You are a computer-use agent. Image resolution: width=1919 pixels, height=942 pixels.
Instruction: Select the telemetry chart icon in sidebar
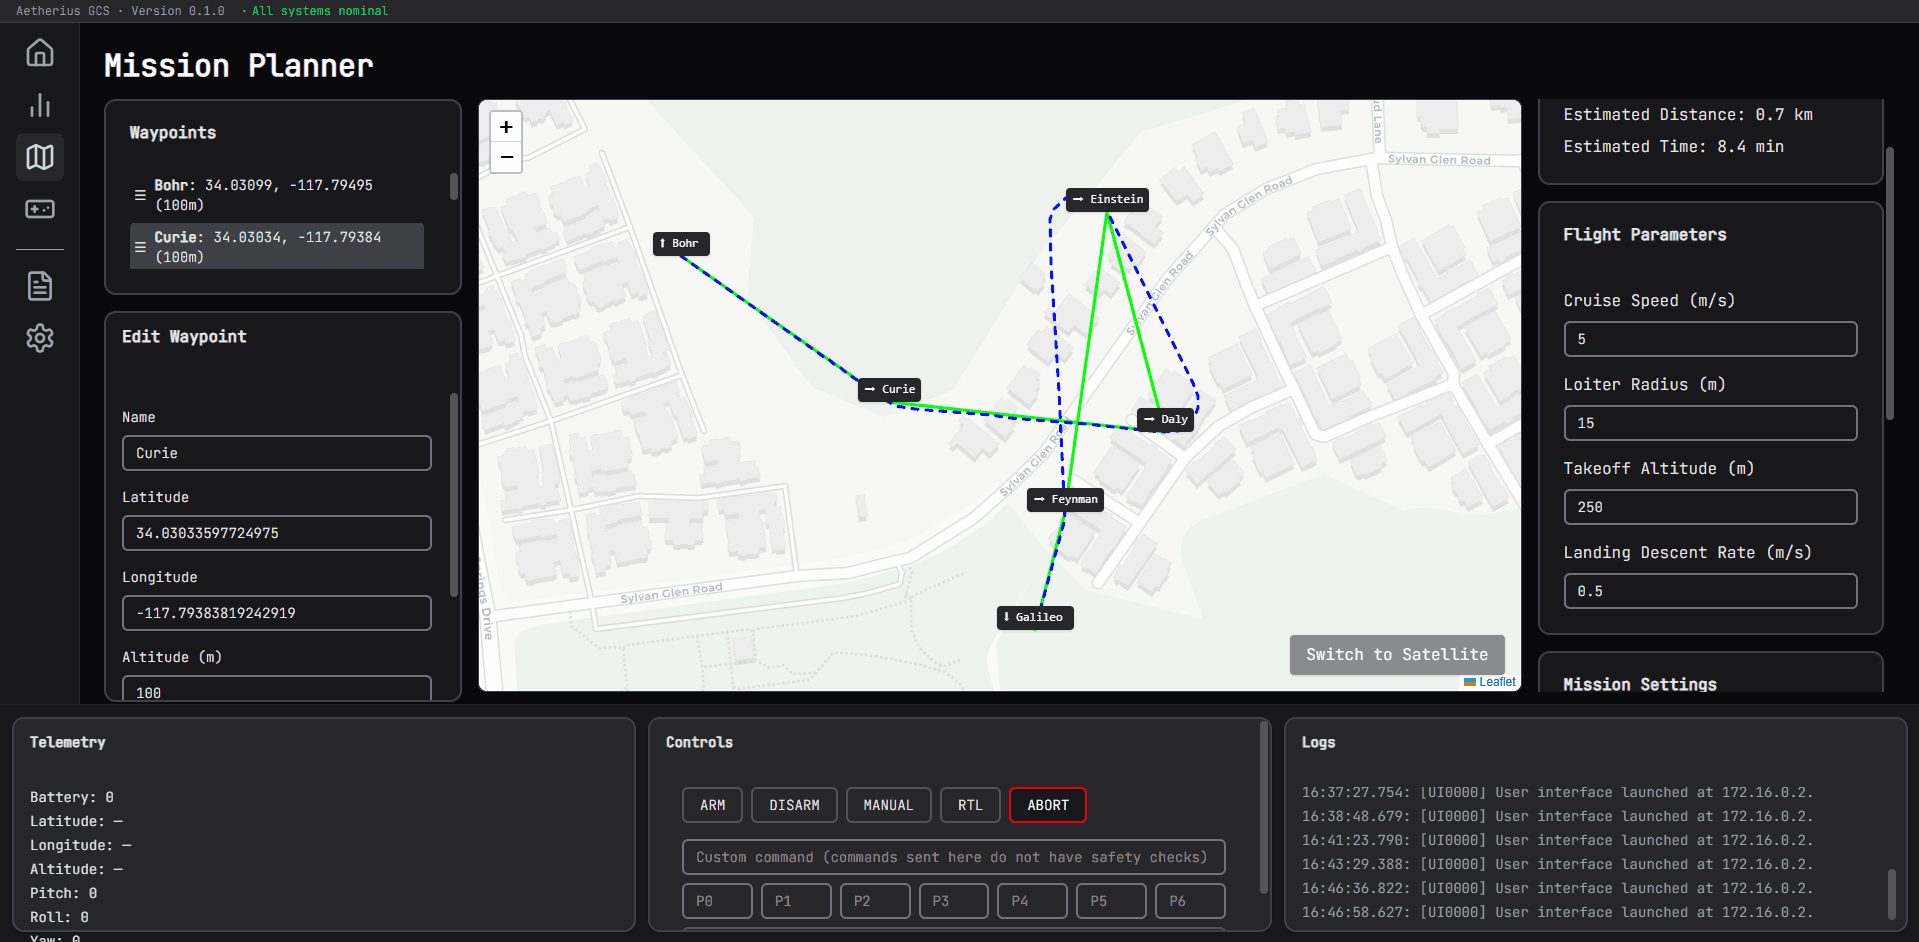(x=39, y=105)
